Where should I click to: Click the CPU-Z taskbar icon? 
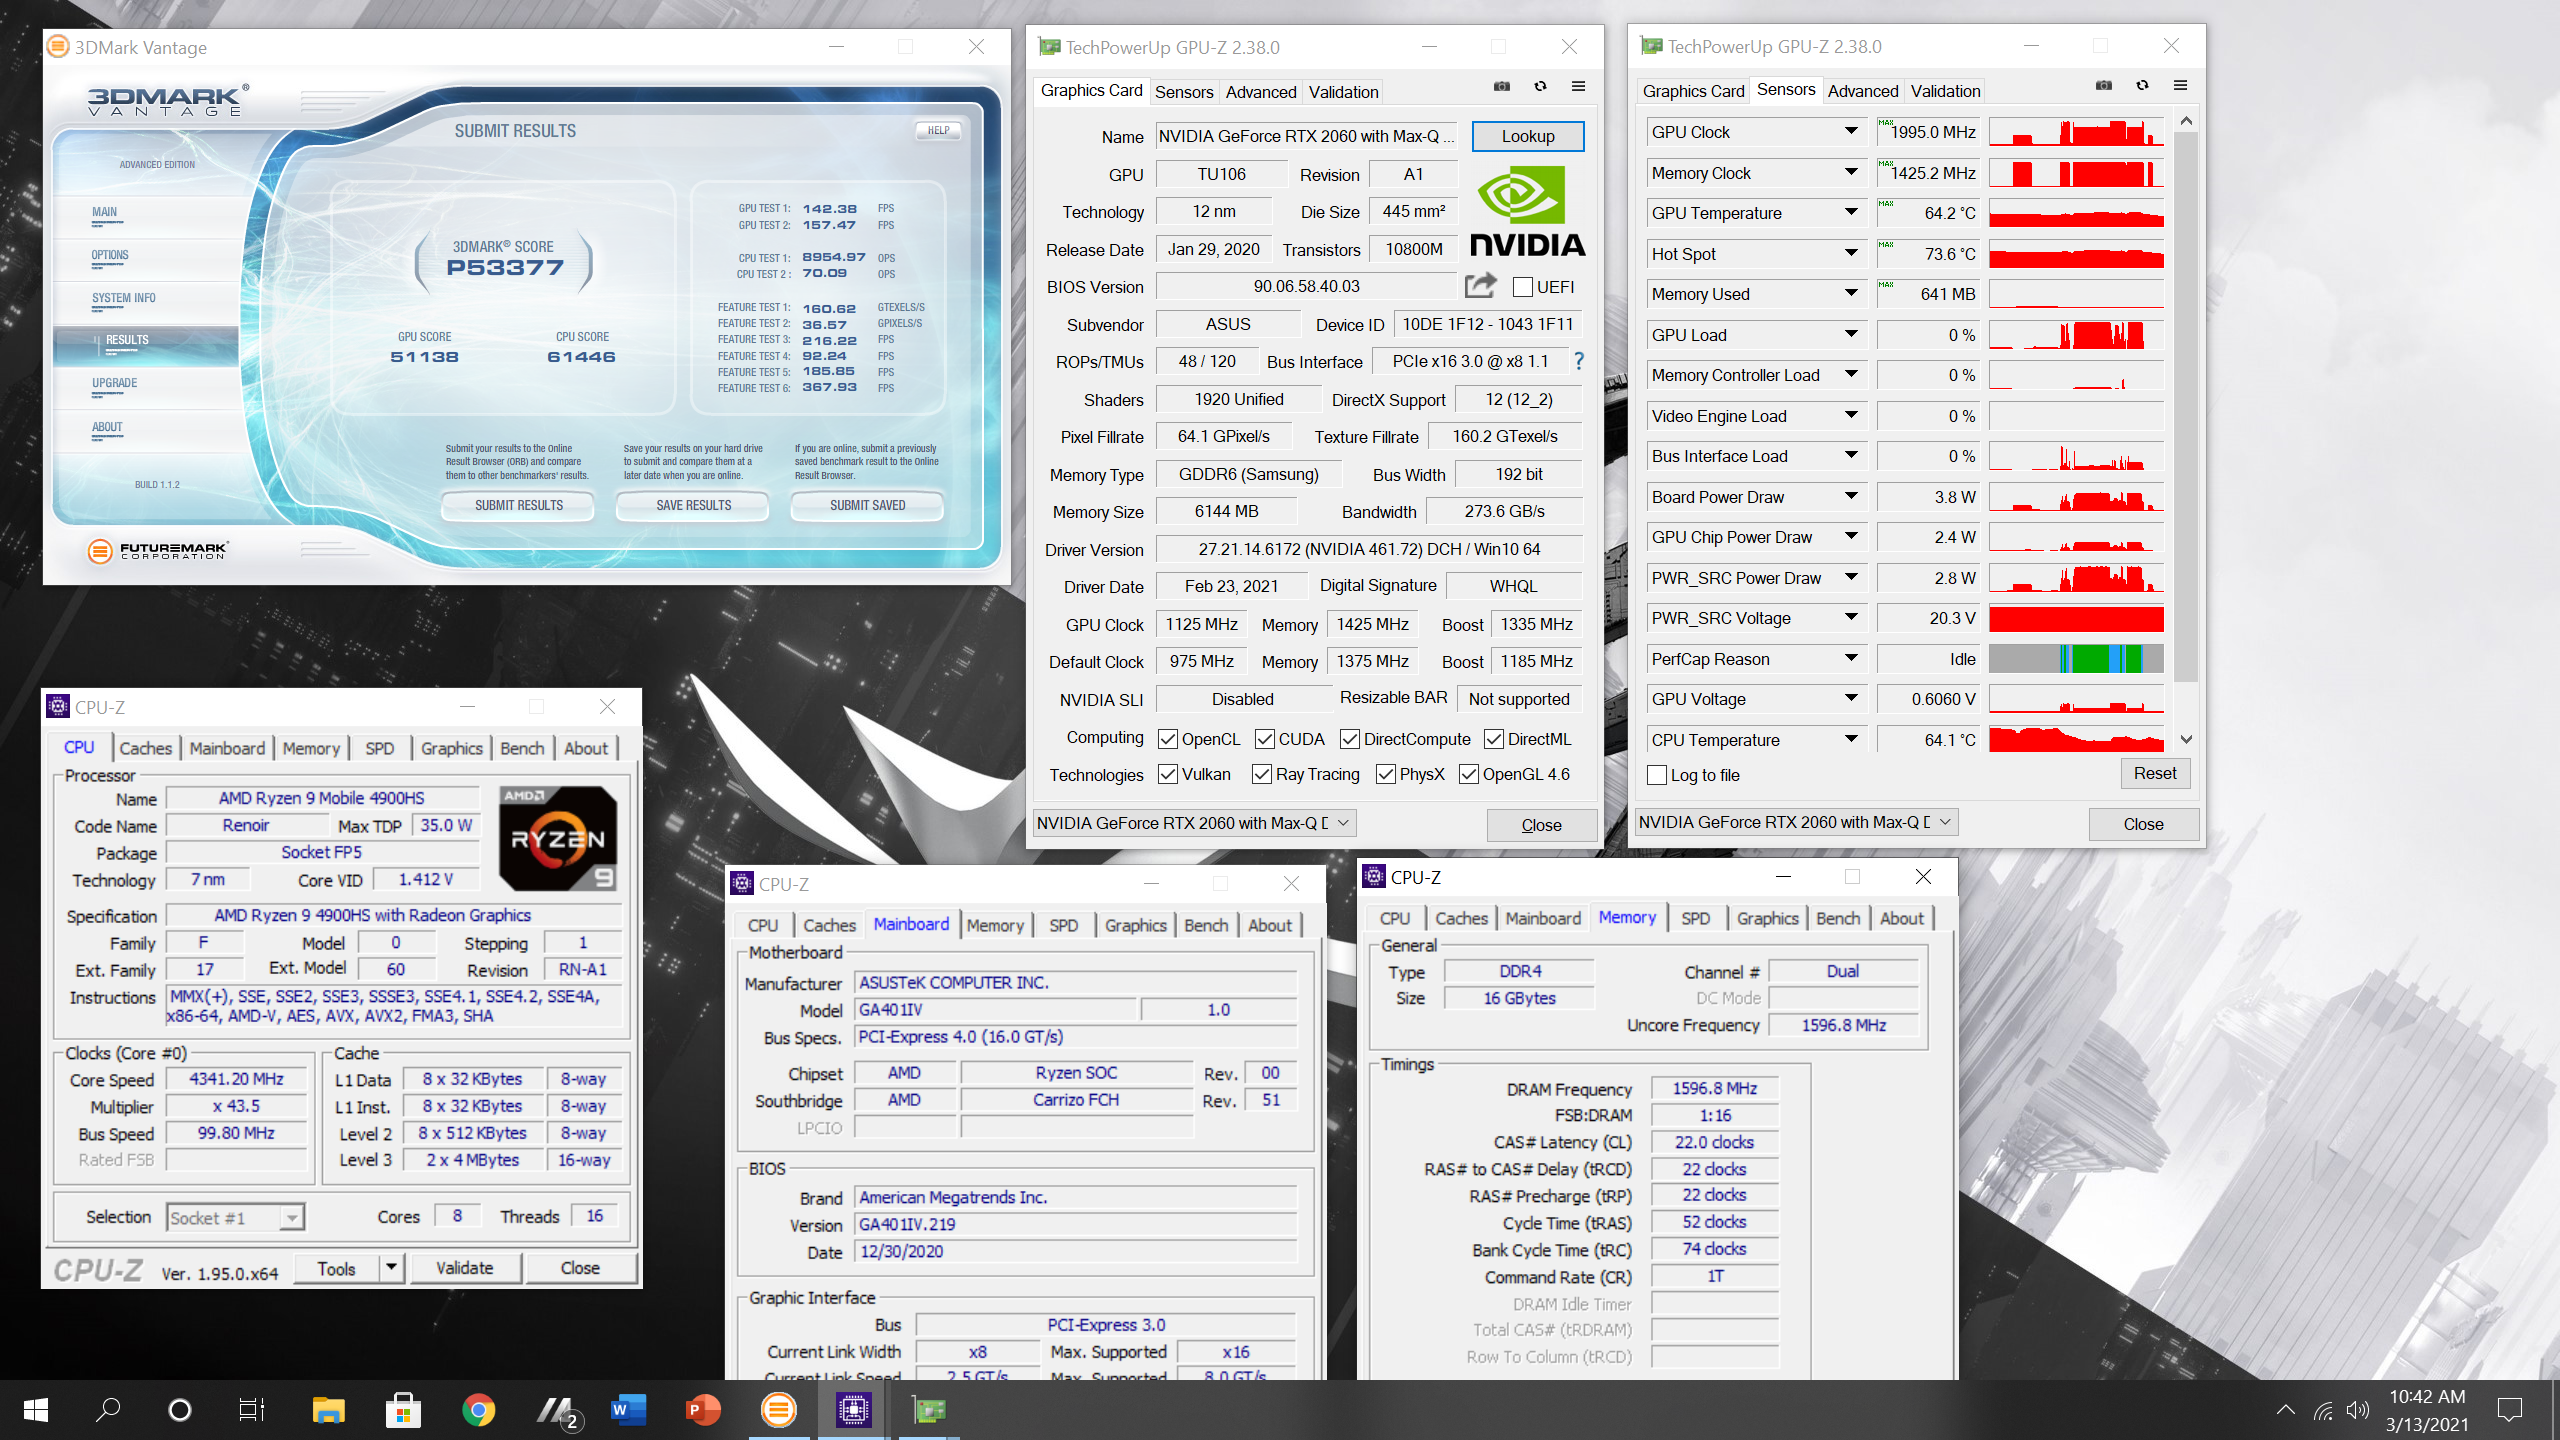[853, 1410]
